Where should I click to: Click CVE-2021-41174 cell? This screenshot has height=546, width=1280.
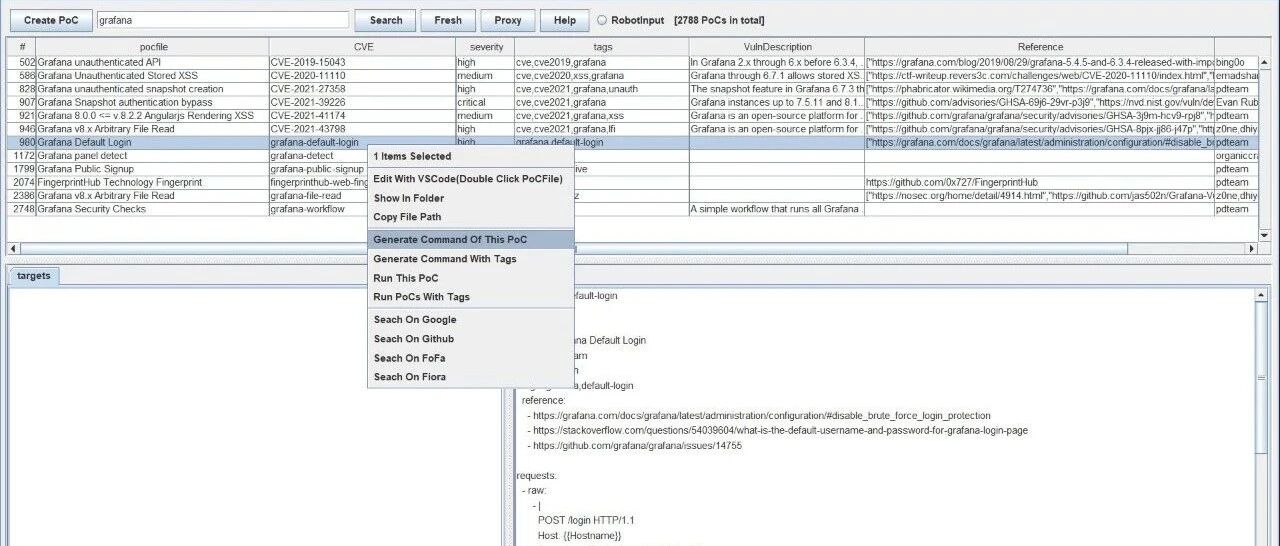click(x=363, y=116)
